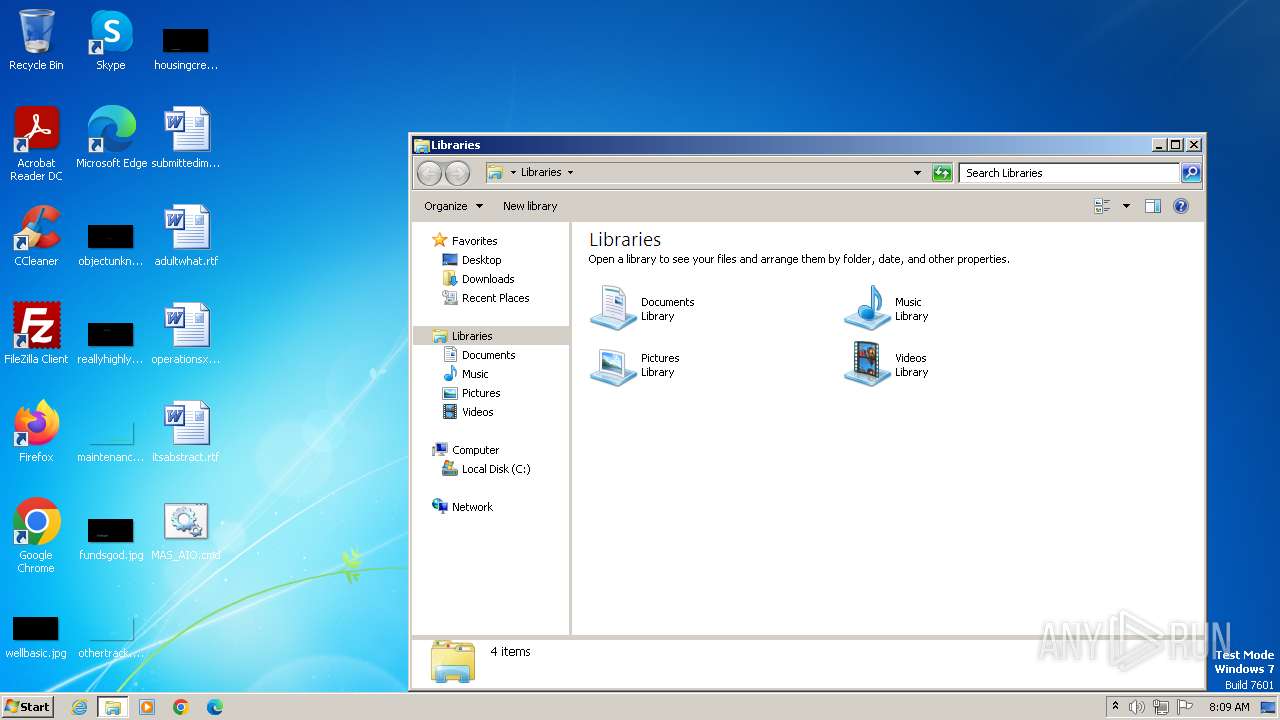This screenshot has width=1280, height=720.
Task: Select Favorites in navigation pane
Action: pos(474,241)
